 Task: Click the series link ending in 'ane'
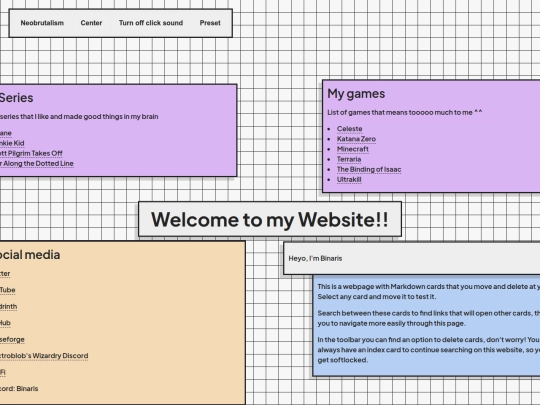coord(6,133)
